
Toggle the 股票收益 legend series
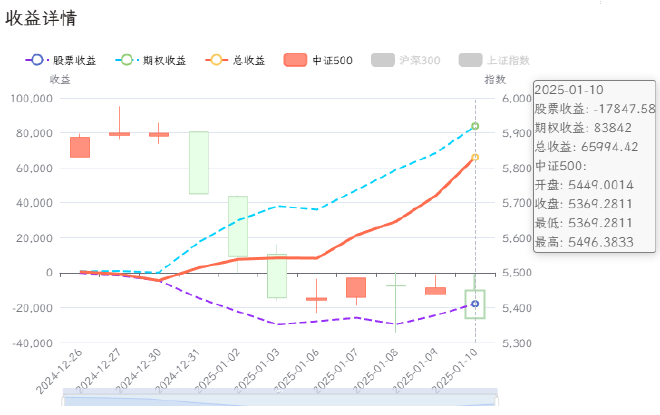click(61, 61)
